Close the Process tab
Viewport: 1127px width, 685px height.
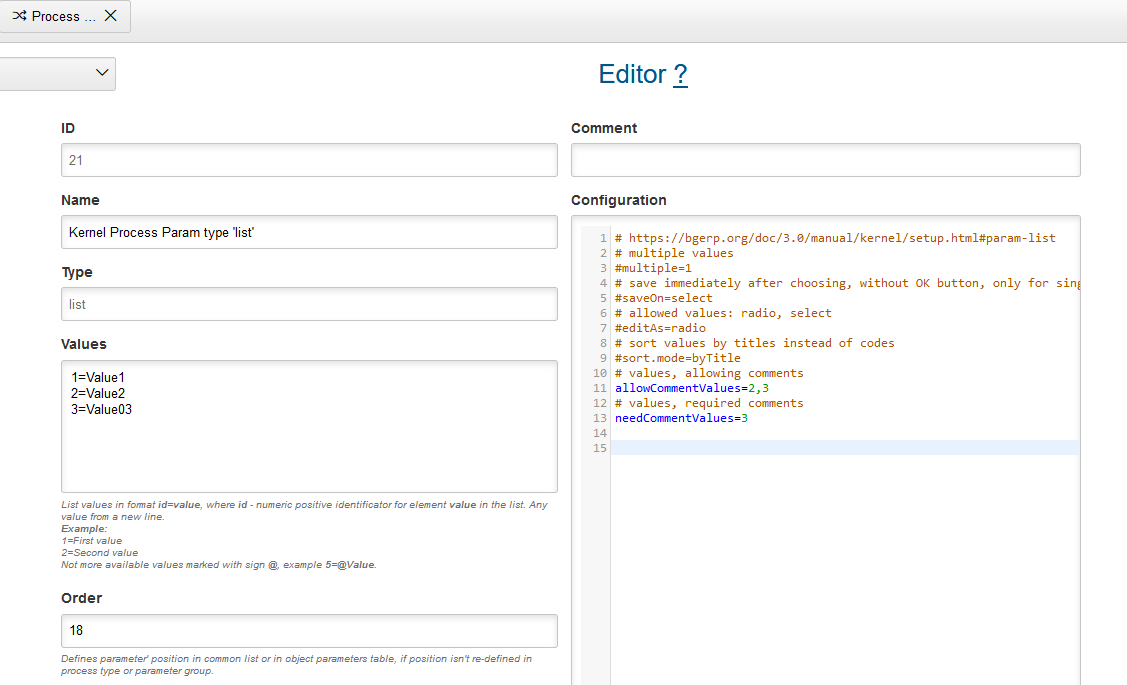(x=110, y=16)
